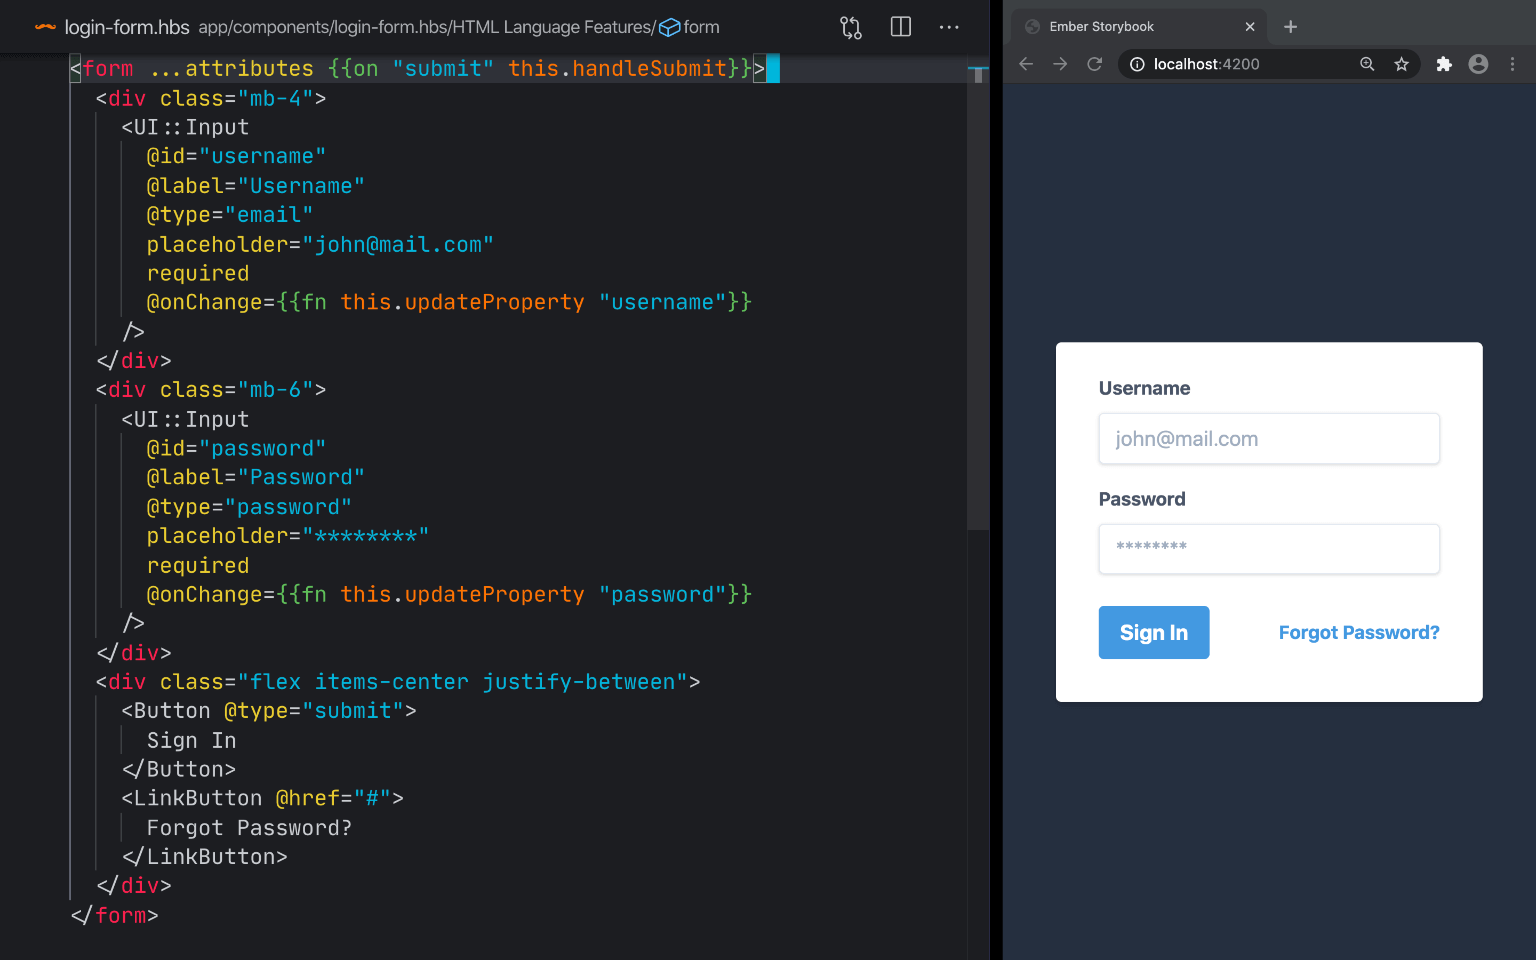This screenshot has height=960, width=1536.
Task: Navigate back in the browser
Action: pyautogui.click(x=1026, y=63)
